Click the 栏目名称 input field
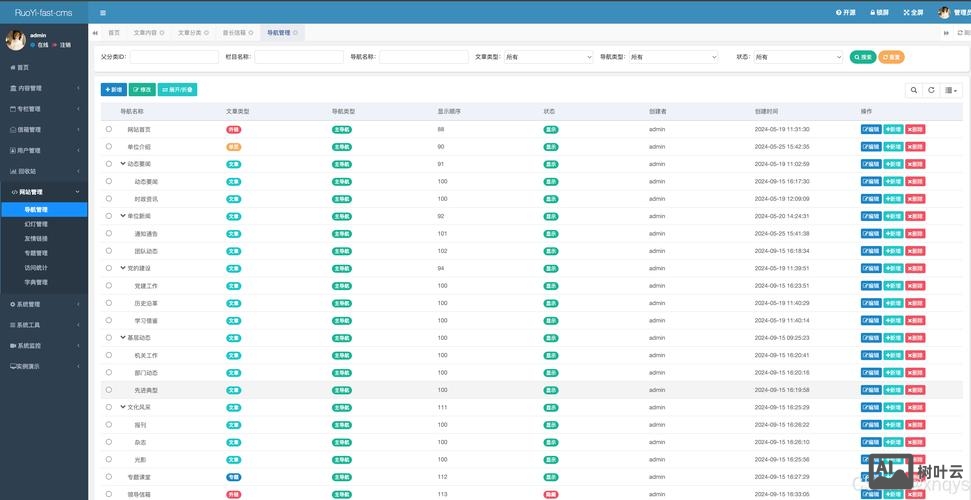Screen dimensions: 971x500 298,57
